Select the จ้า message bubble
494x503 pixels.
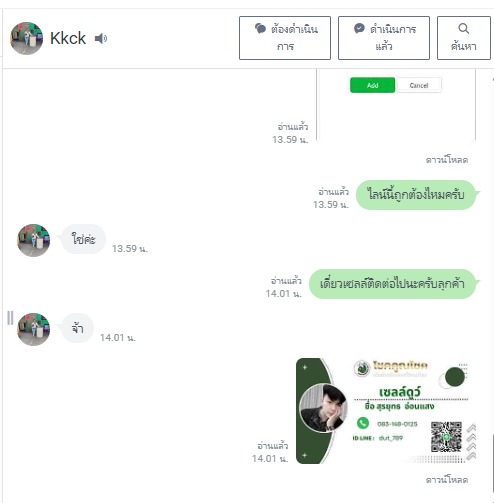77,328
